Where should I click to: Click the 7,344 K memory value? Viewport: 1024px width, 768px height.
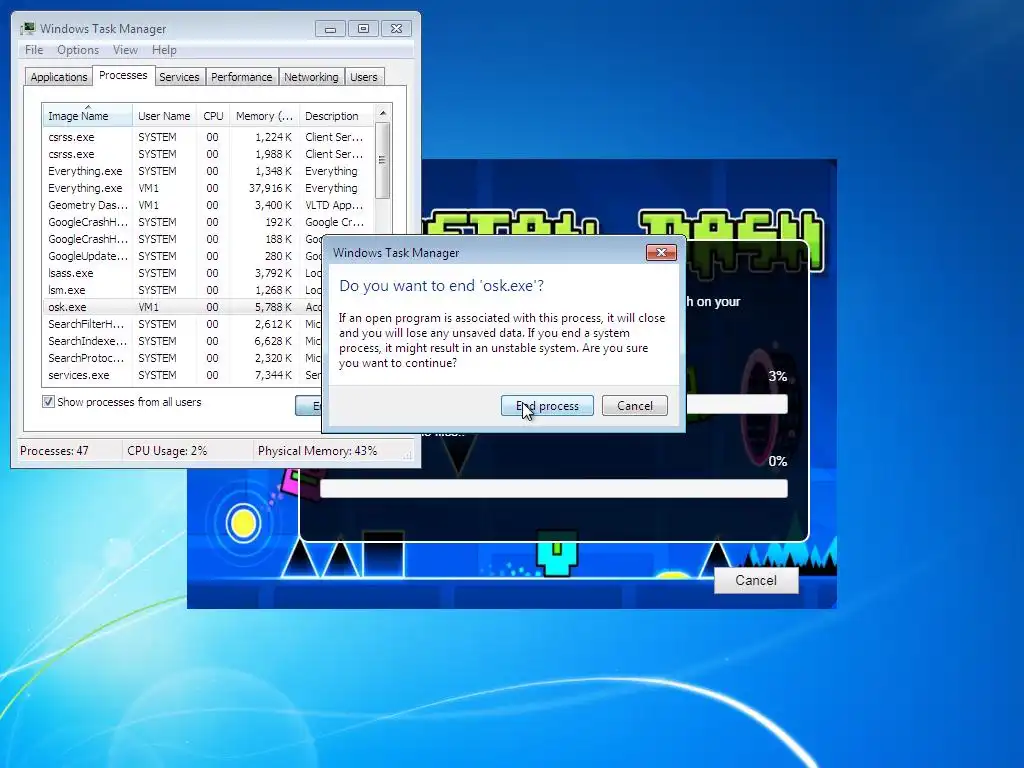274,375
